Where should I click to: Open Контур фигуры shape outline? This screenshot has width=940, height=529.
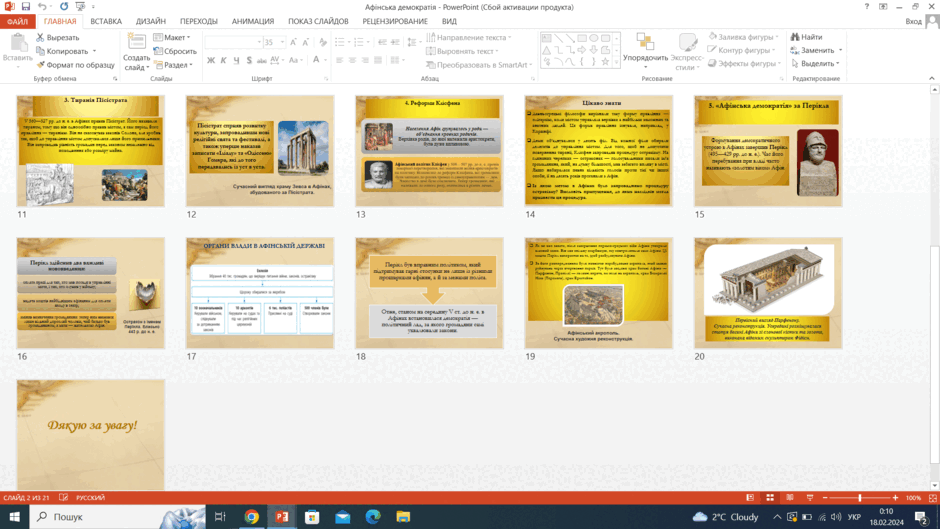[x=742, y=50]
